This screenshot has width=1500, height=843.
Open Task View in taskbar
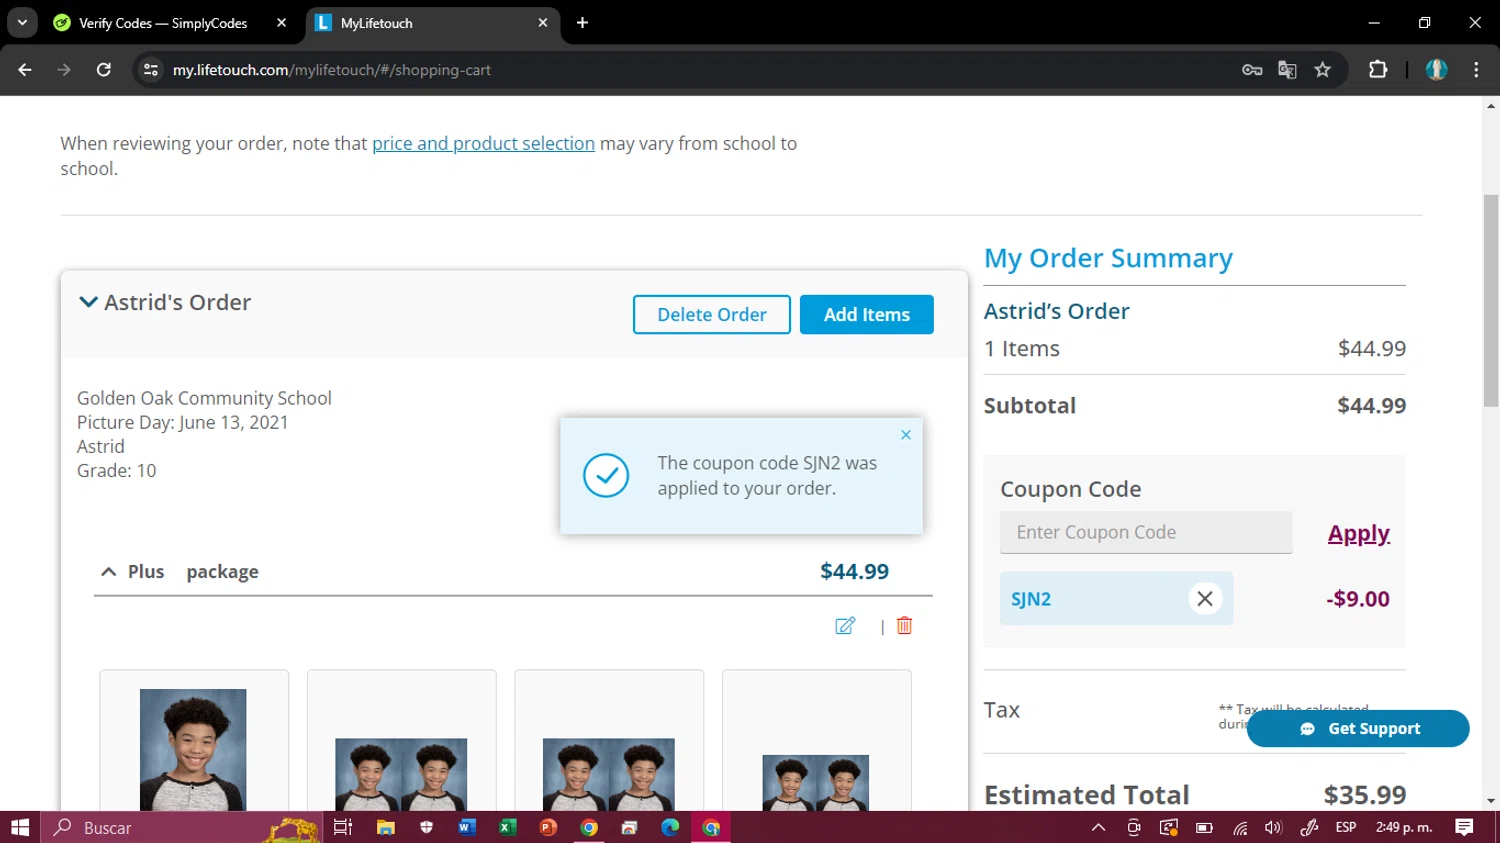pyautogui.click(x=343, y=827)
